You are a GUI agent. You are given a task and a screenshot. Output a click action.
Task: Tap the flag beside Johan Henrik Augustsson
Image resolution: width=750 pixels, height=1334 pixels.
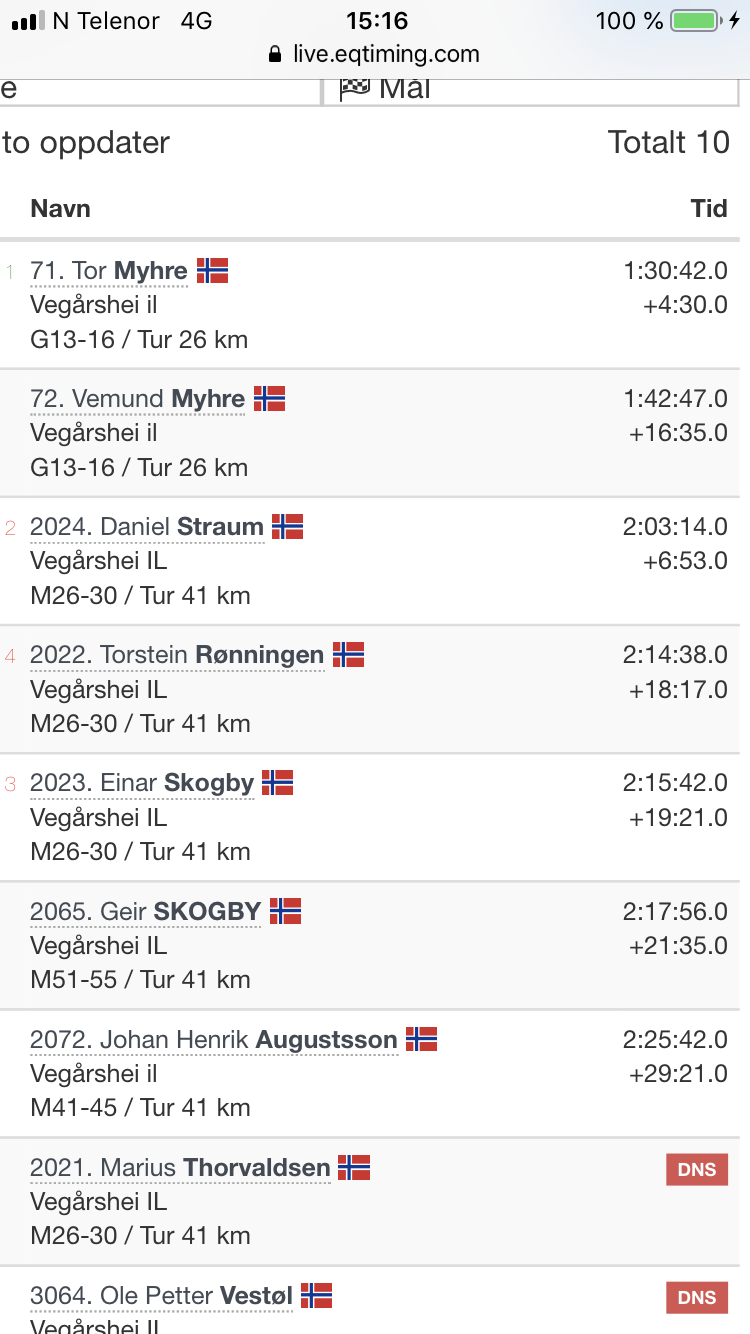click(x=421, y=1040)
